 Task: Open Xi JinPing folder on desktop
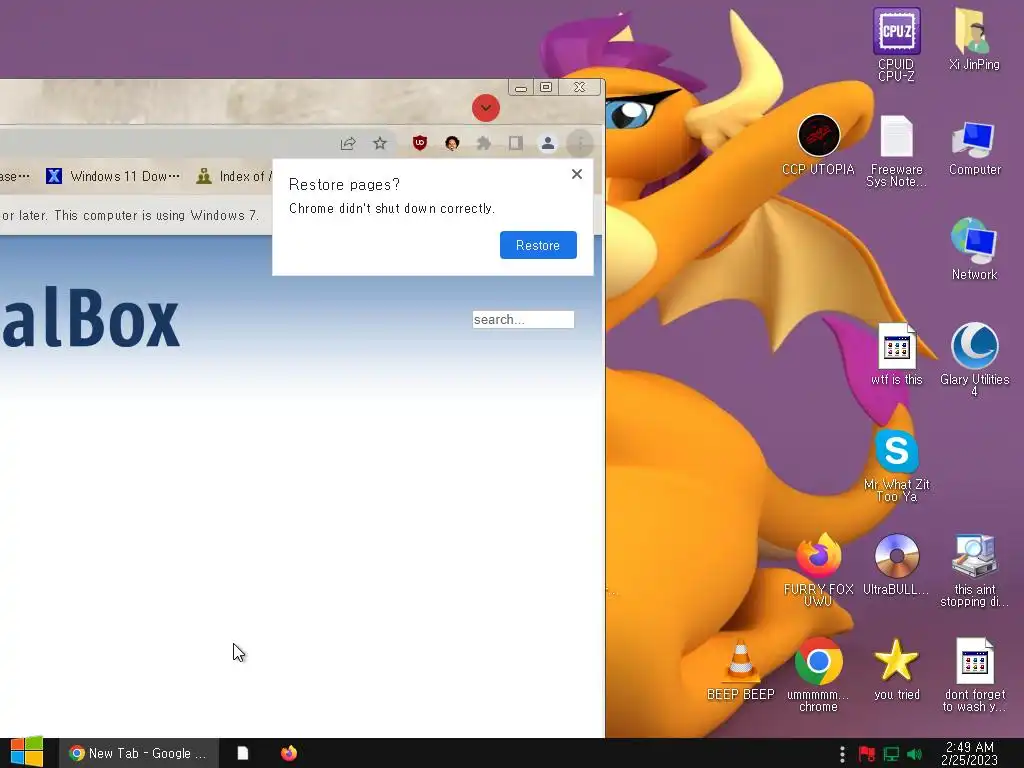point(974,39)
